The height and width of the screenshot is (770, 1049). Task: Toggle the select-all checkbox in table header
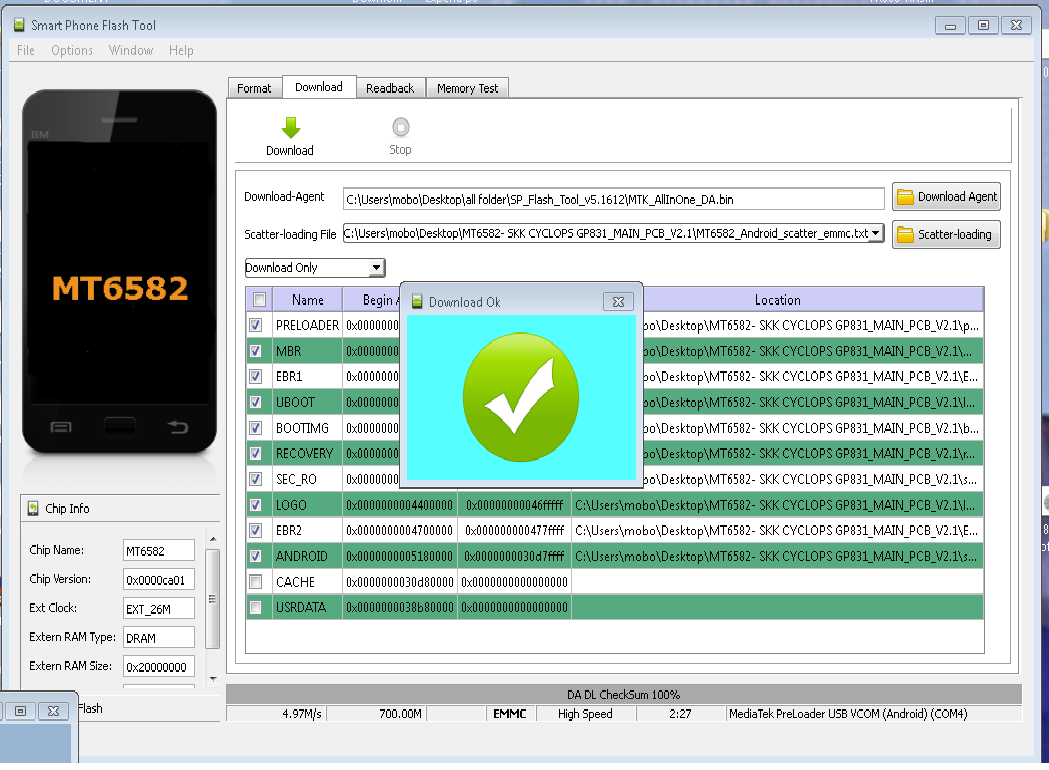[259, 299]
